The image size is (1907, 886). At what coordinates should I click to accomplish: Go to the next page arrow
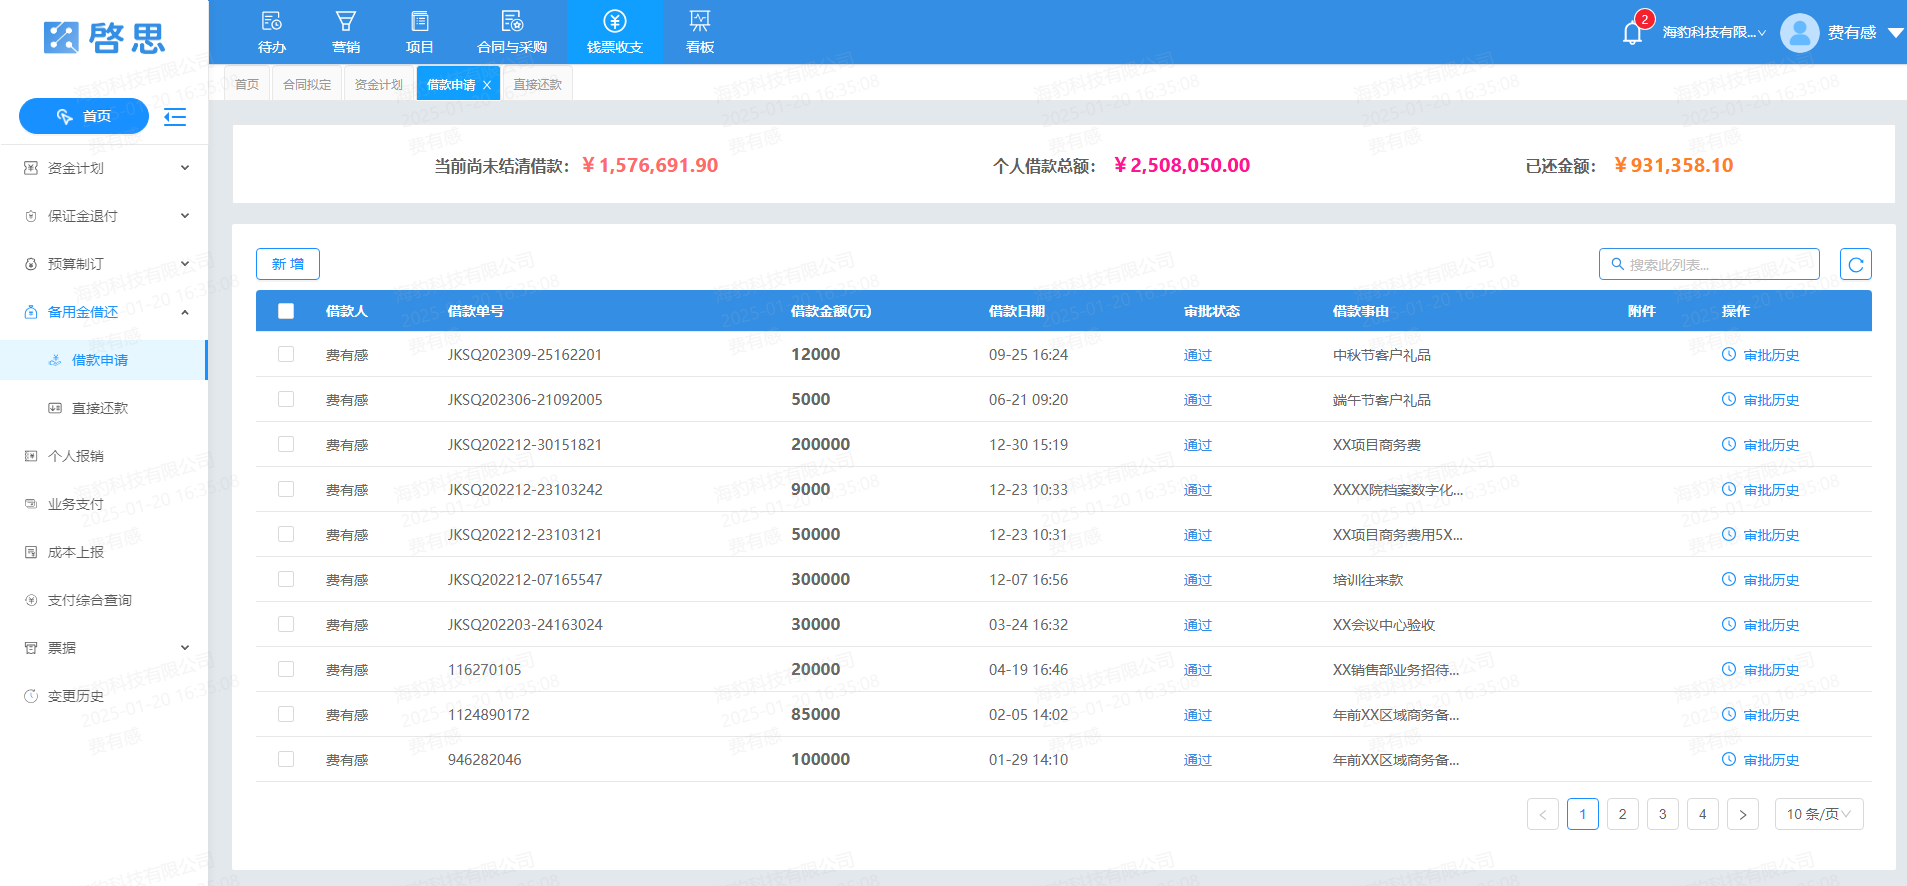(x=1743, y=814)
